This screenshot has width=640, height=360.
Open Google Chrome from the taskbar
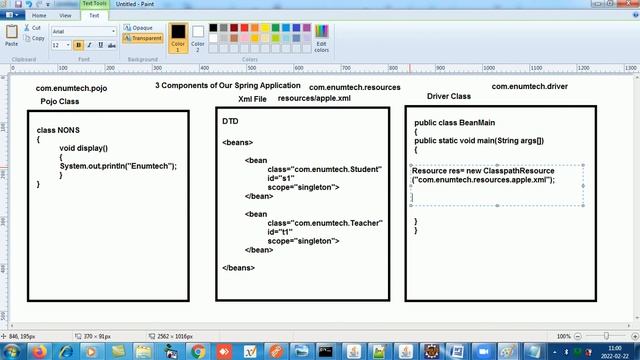coord(198,351)
